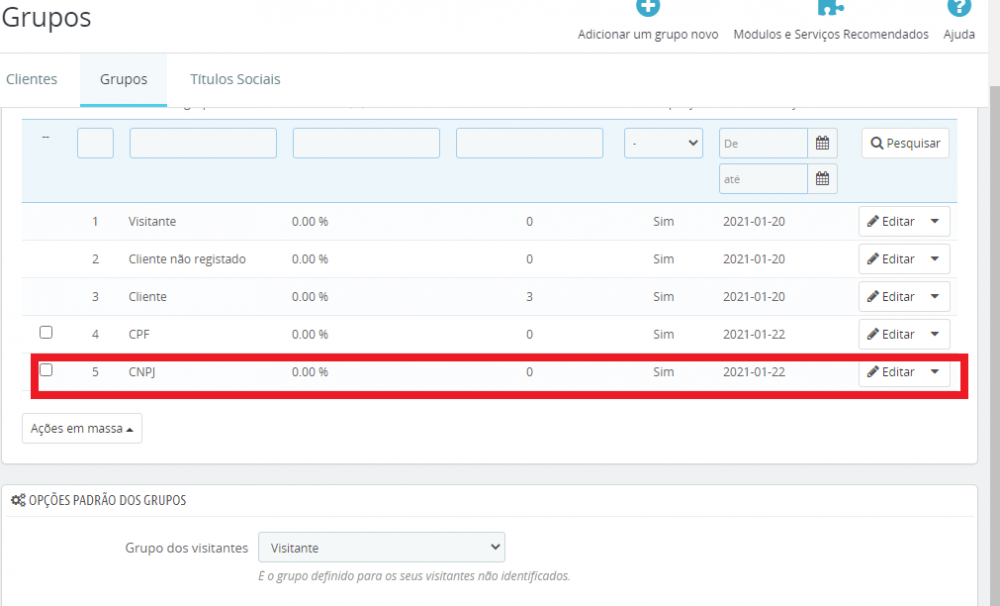Open calendar picker for the até date
Viewport: 1000px width, 606px height.
coord(822,179)
